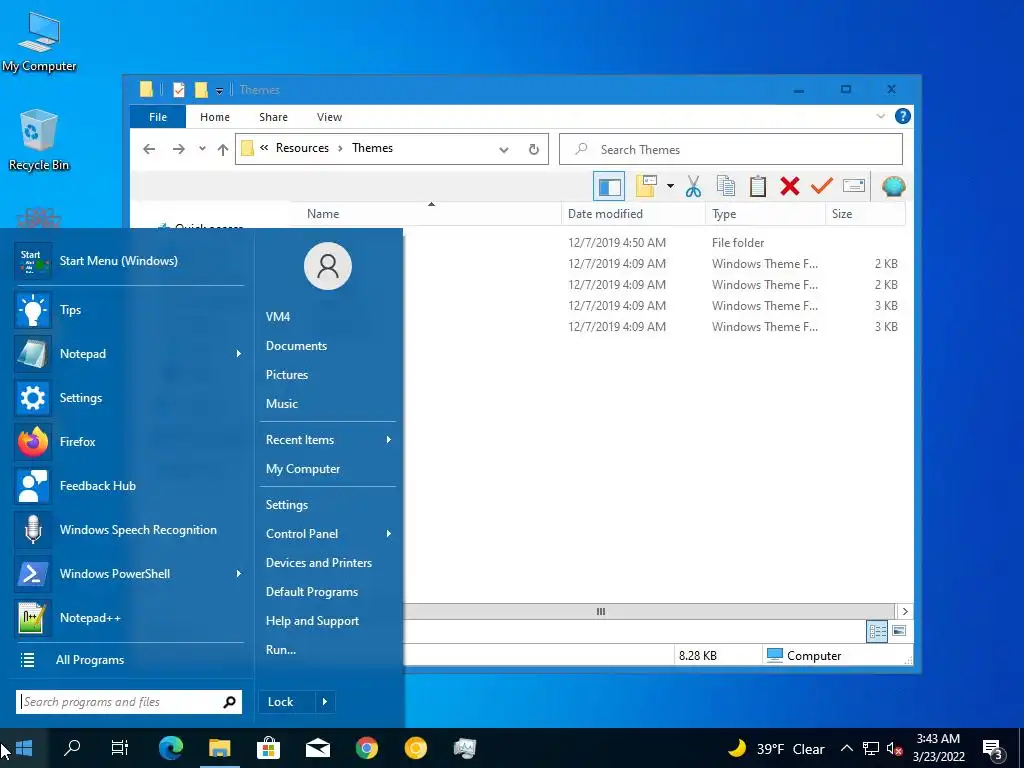Open Music from the start menu
Viewport: 1024px width, 768px height.
click(281, 404)
